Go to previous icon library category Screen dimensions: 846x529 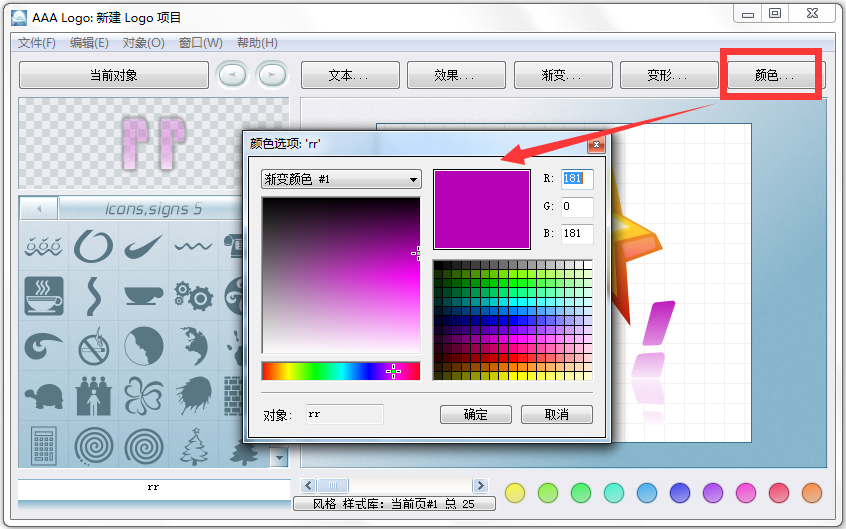(38, 209)
